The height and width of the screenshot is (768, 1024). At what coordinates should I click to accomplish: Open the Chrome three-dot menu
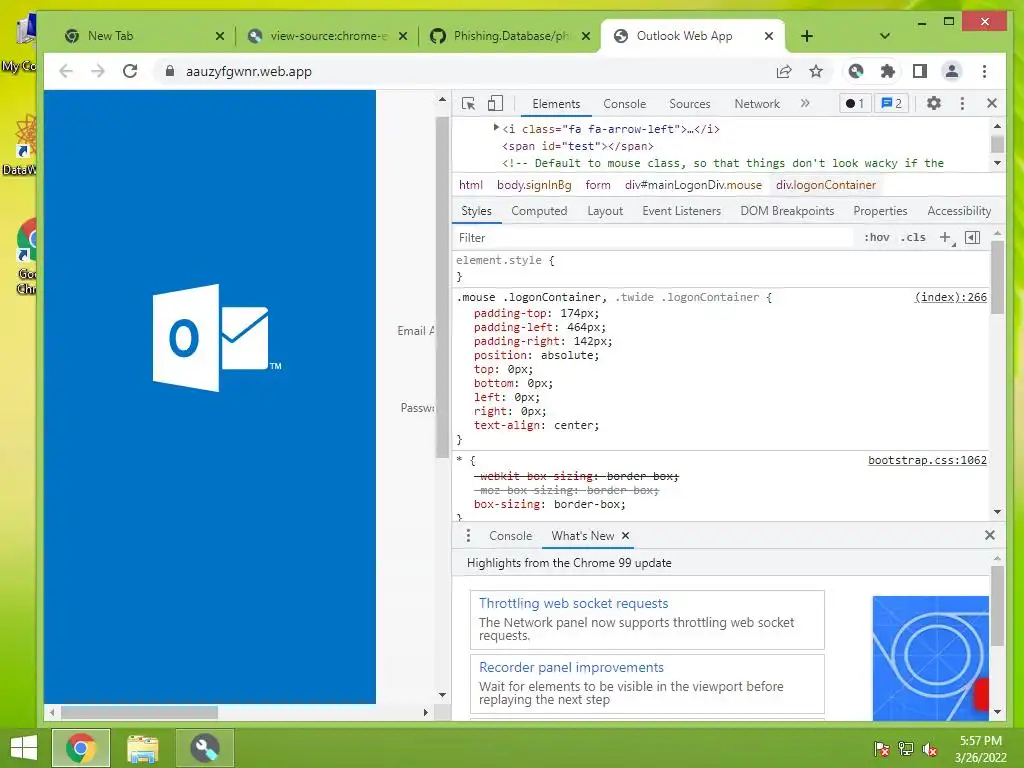coord(984,71)
